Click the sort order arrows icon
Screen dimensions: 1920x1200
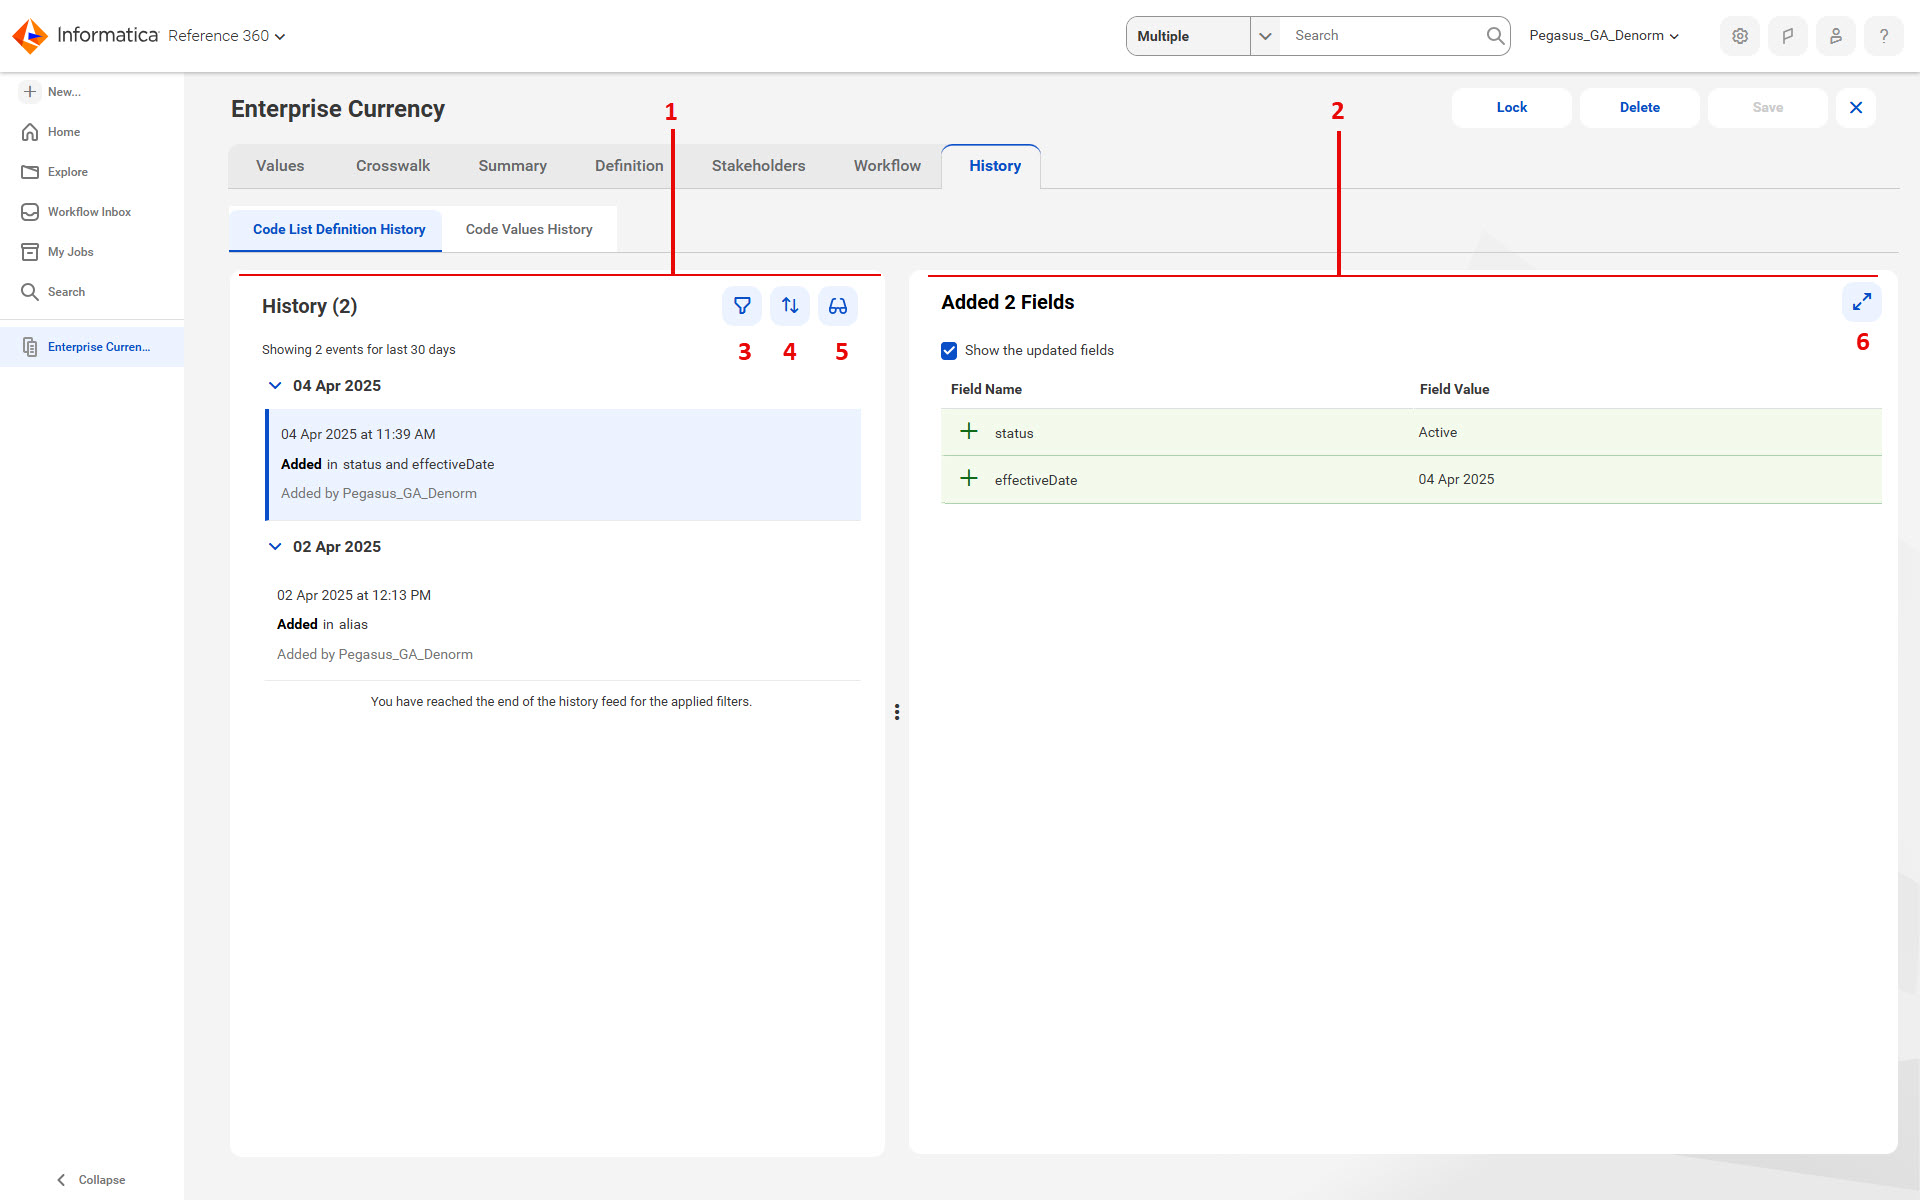(x=790, y=306)
